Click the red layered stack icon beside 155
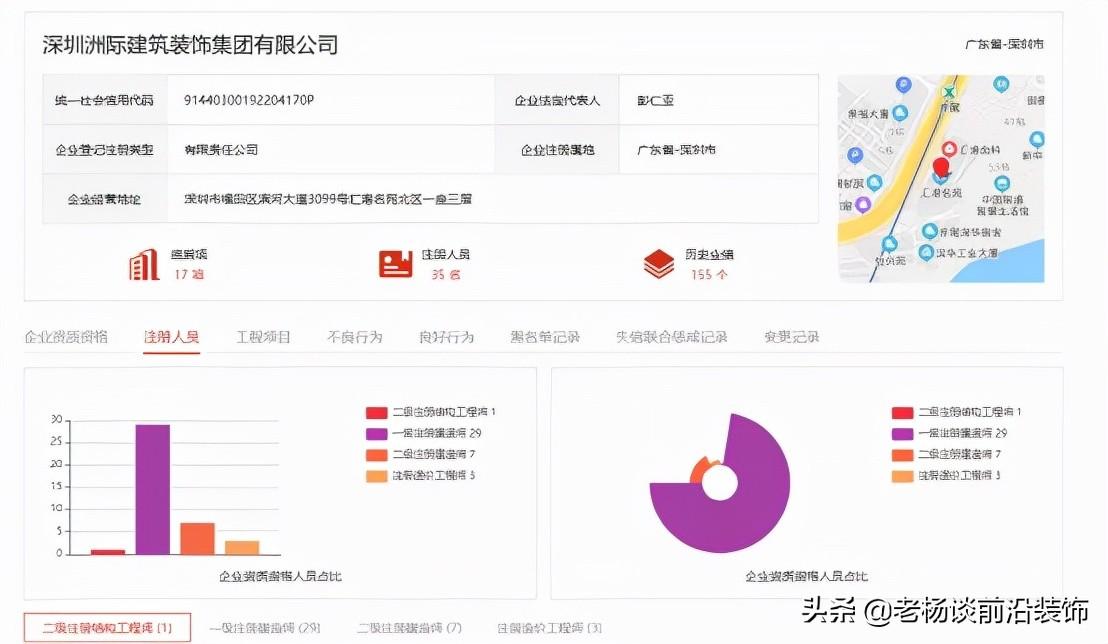Screen dimensions: 1108x644 coord(659,264)
